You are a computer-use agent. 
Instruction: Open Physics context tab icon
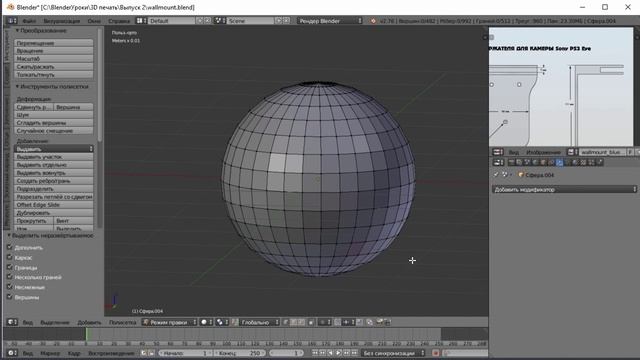pyautogui.click(x=600, y=162)
